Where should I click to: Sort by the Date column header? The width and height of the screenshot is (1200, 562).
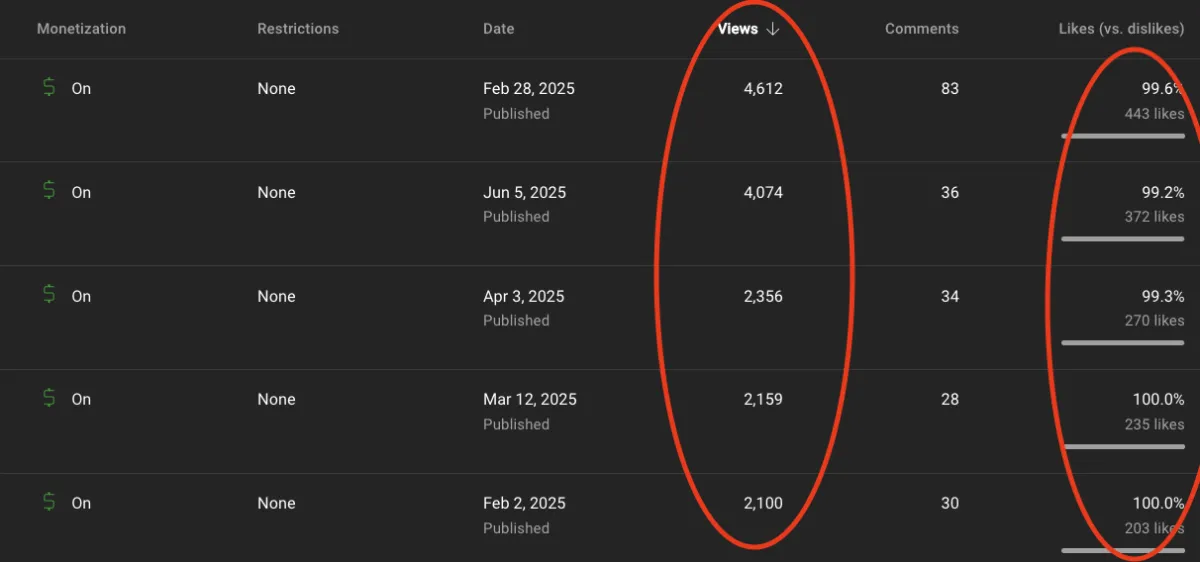[x=499, y=29]
